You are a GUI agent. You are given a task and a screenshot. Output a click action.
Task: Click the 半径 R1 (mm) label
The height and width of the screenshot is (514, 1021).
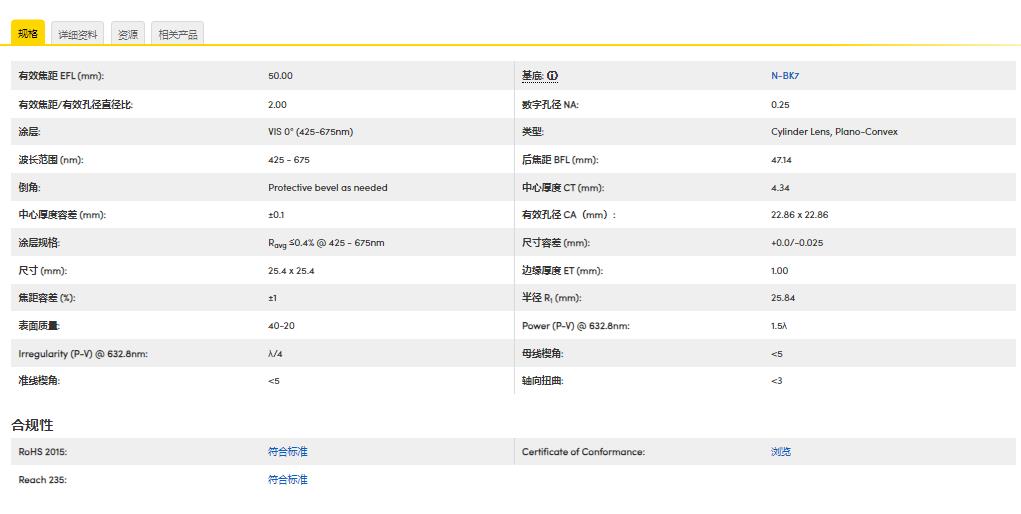[552, 298]
